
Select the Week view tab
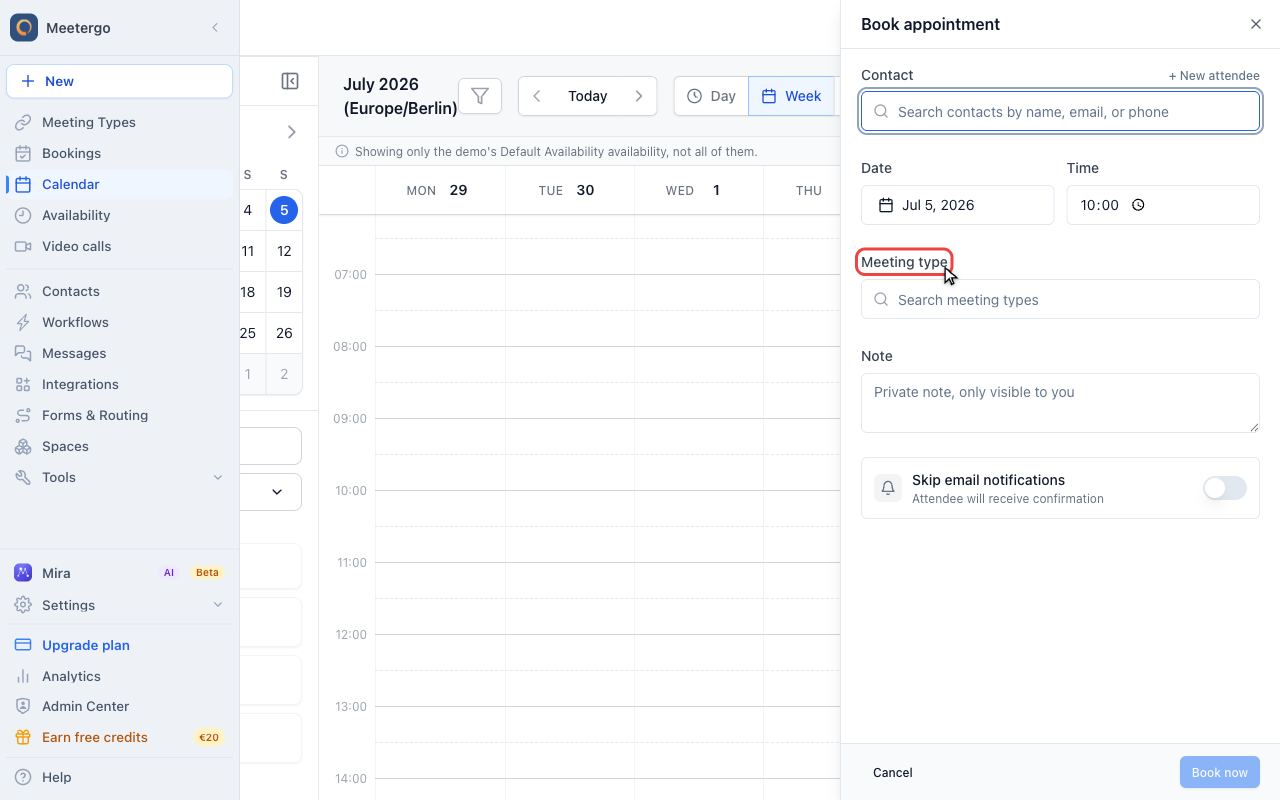click(x=791, y=96)
